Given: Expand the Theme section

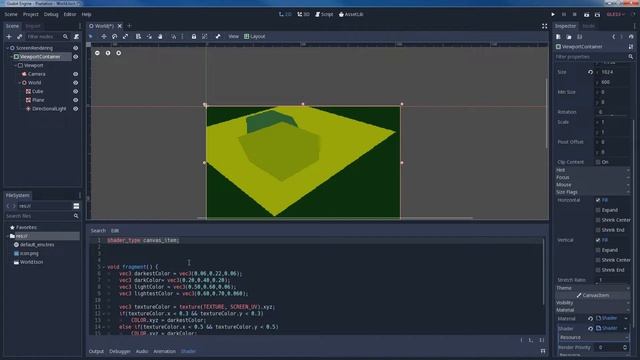Looking at the screenshot, I should [x=592, y=288].
